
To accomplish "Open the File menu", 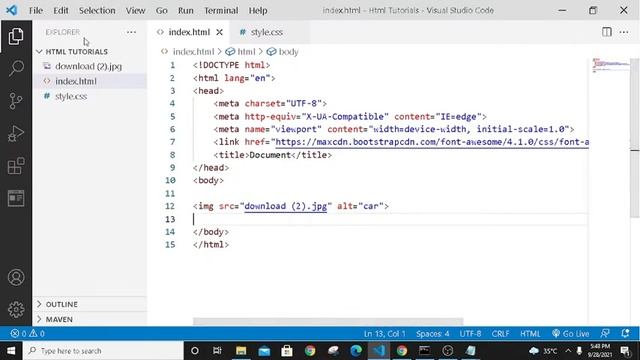I will click(36, 10).
